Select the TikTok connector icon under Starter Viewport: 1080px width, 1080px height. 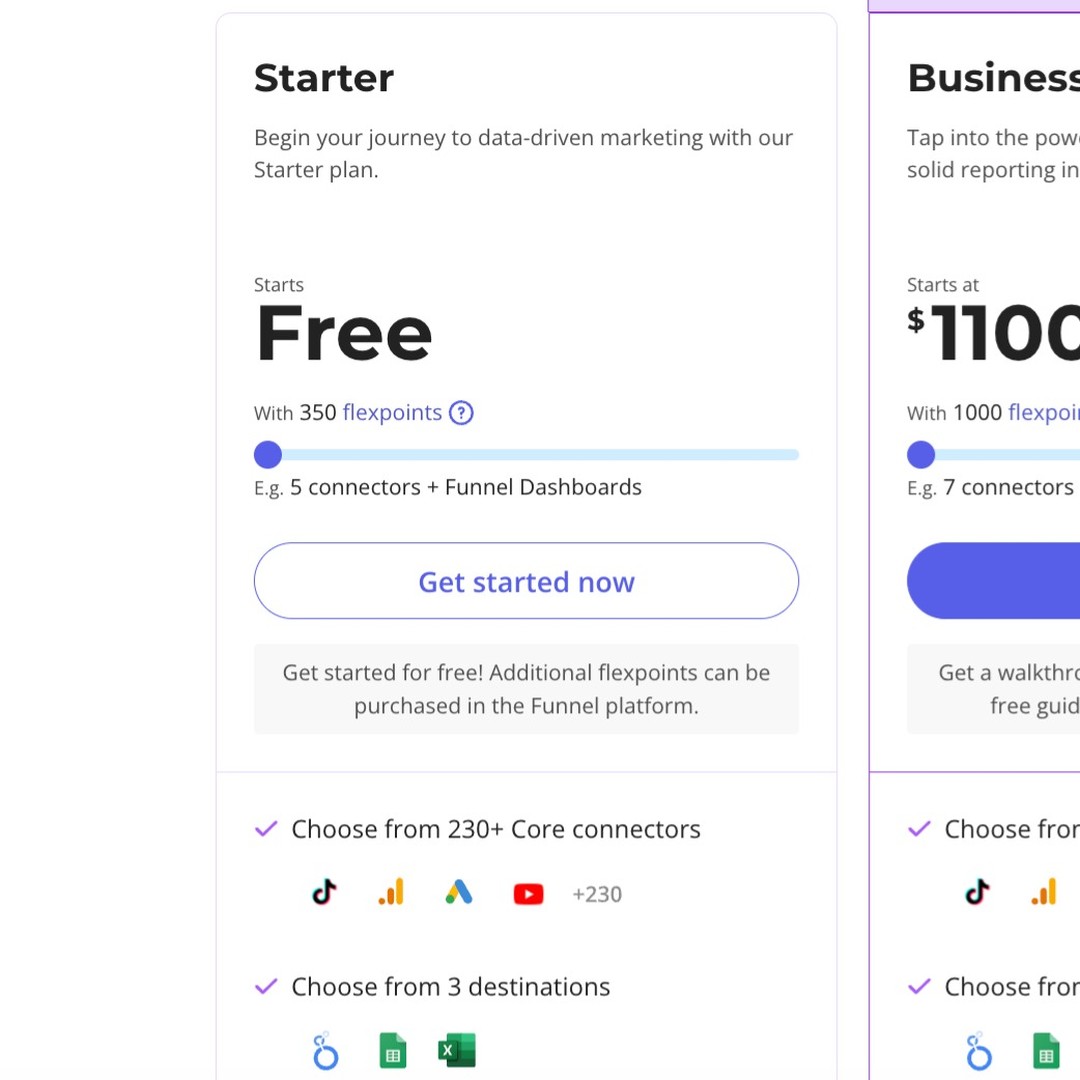point(323,893)
